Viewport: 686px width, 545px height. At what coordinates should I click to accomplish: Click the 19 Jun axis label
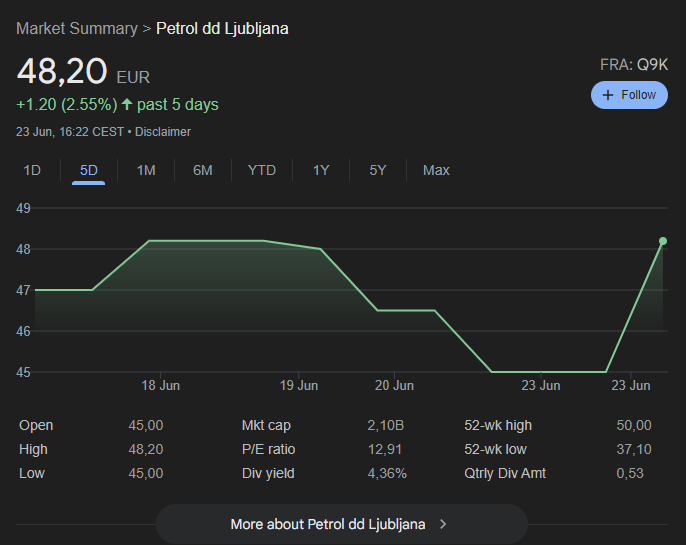[299, 385]
